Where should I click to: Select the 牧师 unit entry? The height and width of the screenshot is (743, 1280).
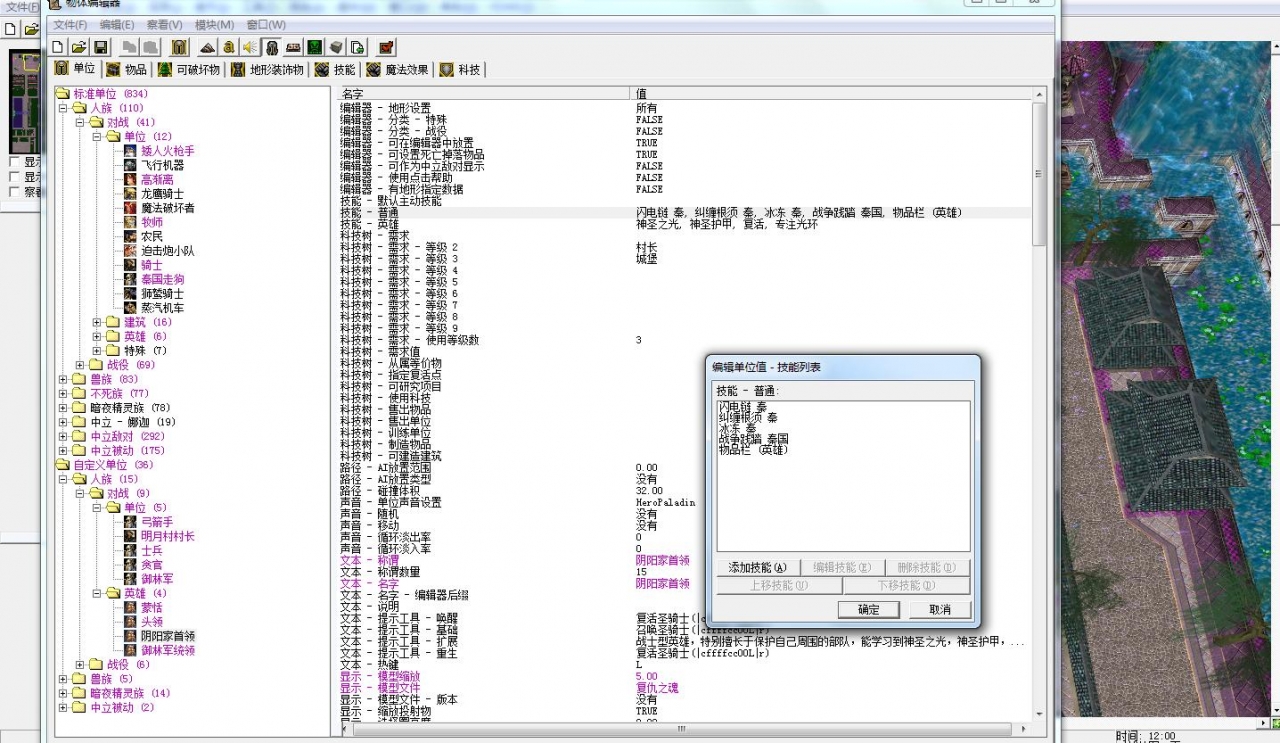151,222
